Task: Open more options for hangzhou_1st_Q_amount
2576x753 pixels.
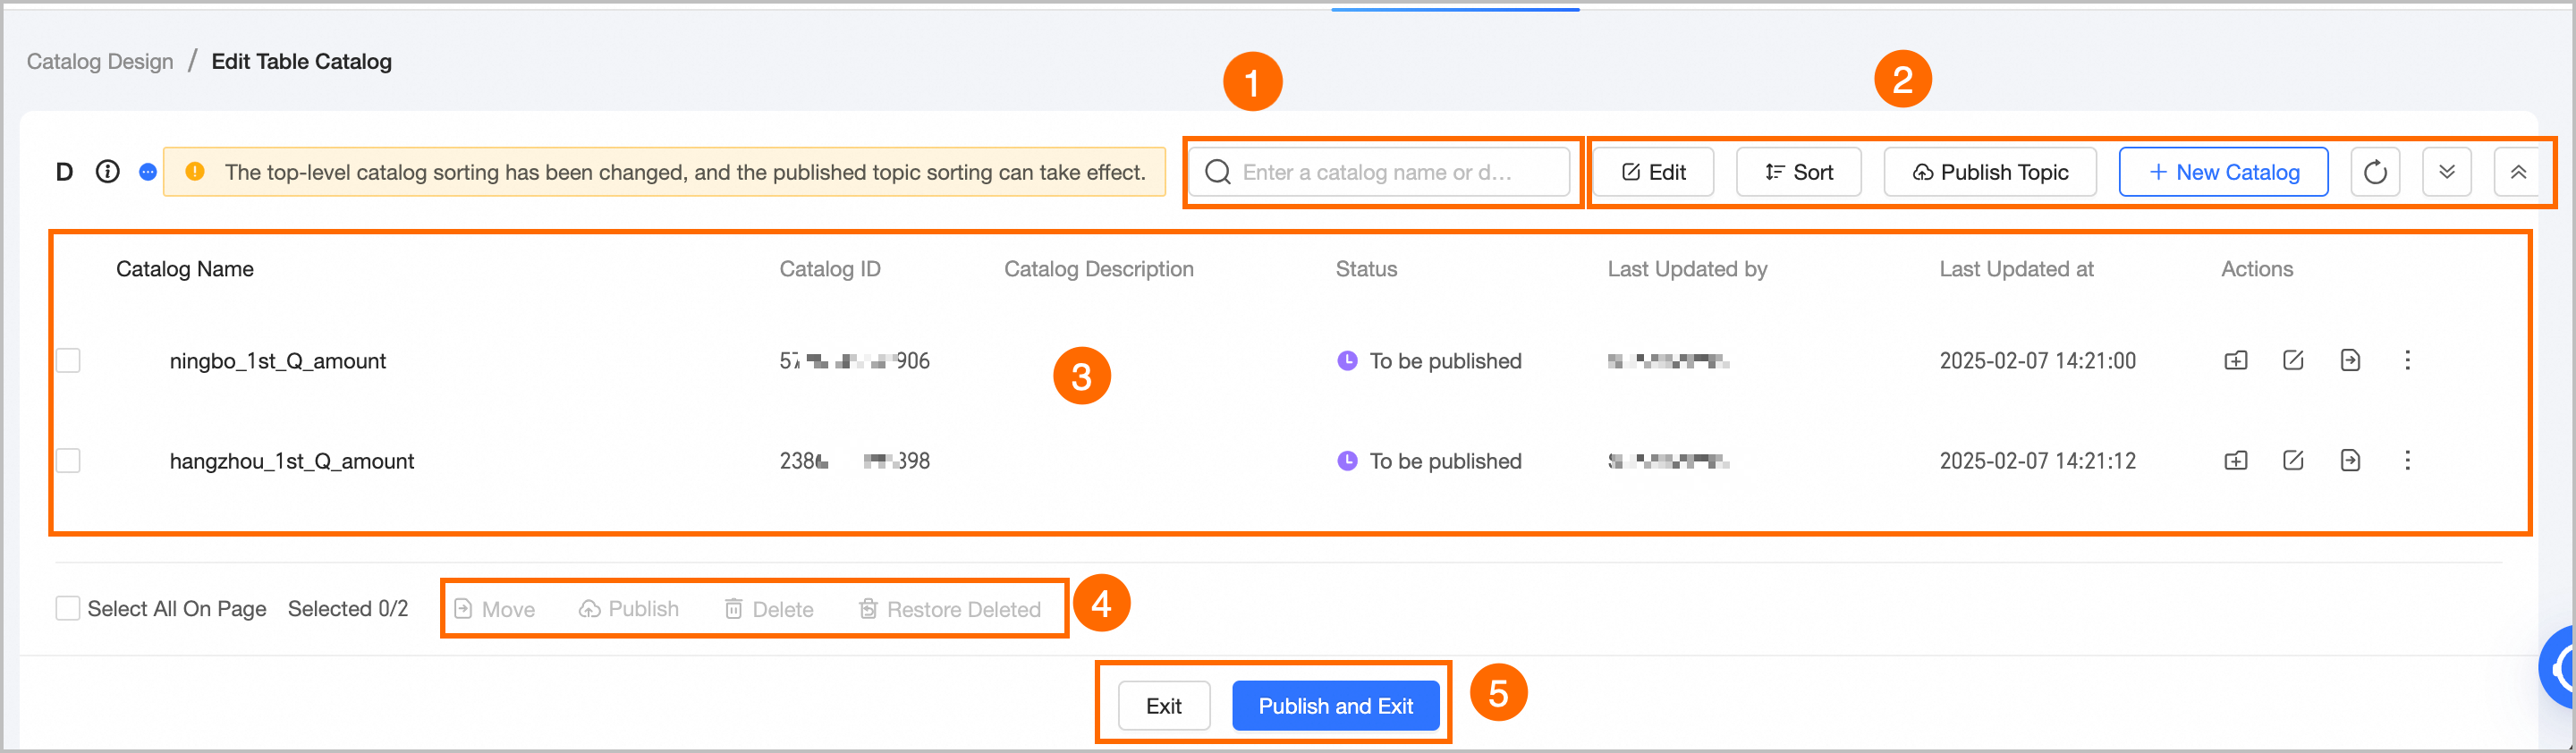Action: click(2408, 460)
